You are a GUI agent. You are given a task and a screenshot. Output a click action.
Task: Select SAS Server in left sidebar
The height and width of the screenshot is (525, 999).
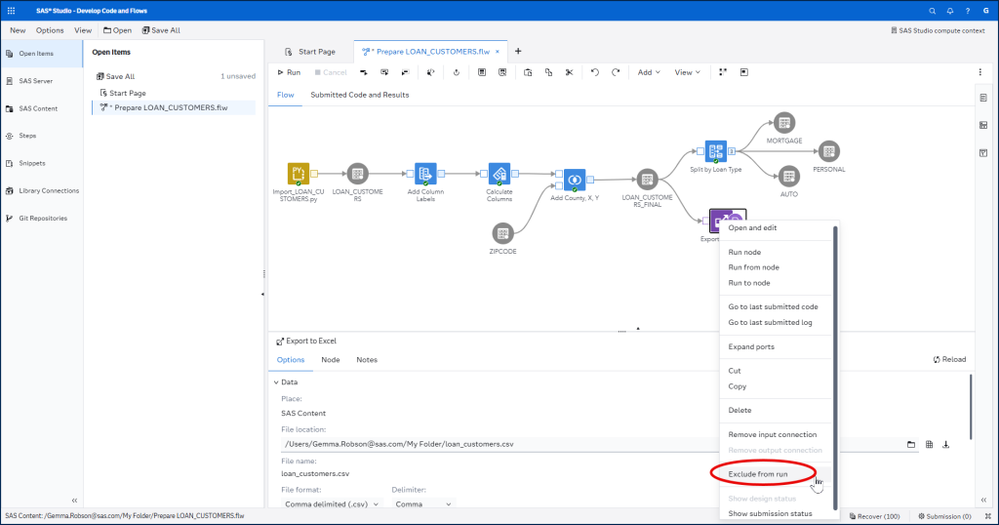[x=41, y=81]
